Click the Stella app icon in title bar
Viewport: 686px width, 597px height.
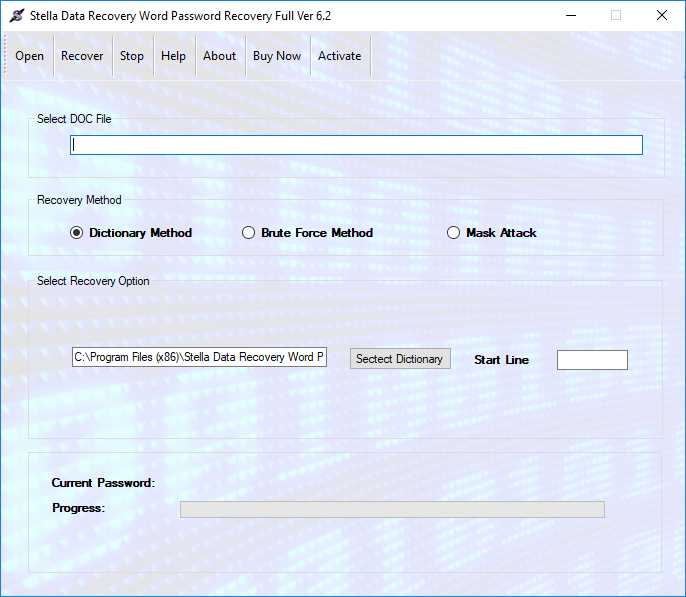[17, 16]
